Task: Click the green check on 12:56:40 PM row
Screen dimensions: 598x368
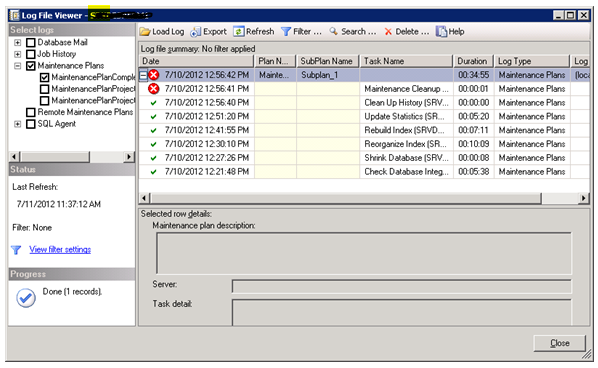Action: click(x=154, y=103)
